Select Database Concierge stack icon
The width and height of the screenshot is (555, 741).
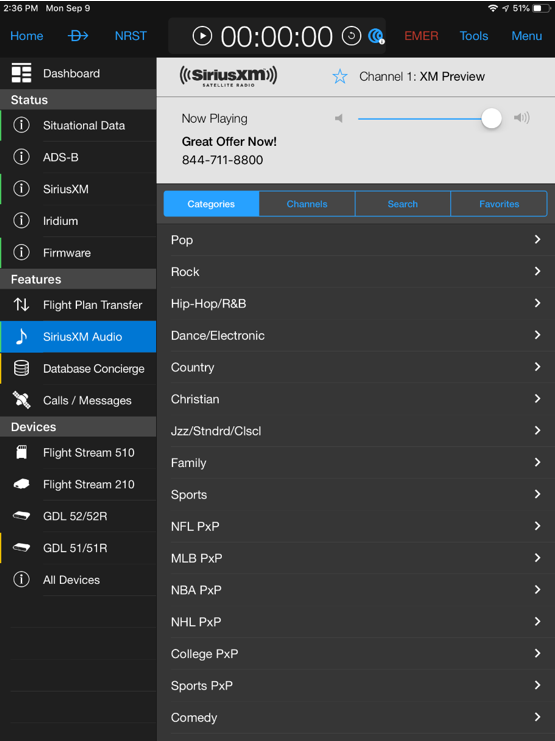21,368
